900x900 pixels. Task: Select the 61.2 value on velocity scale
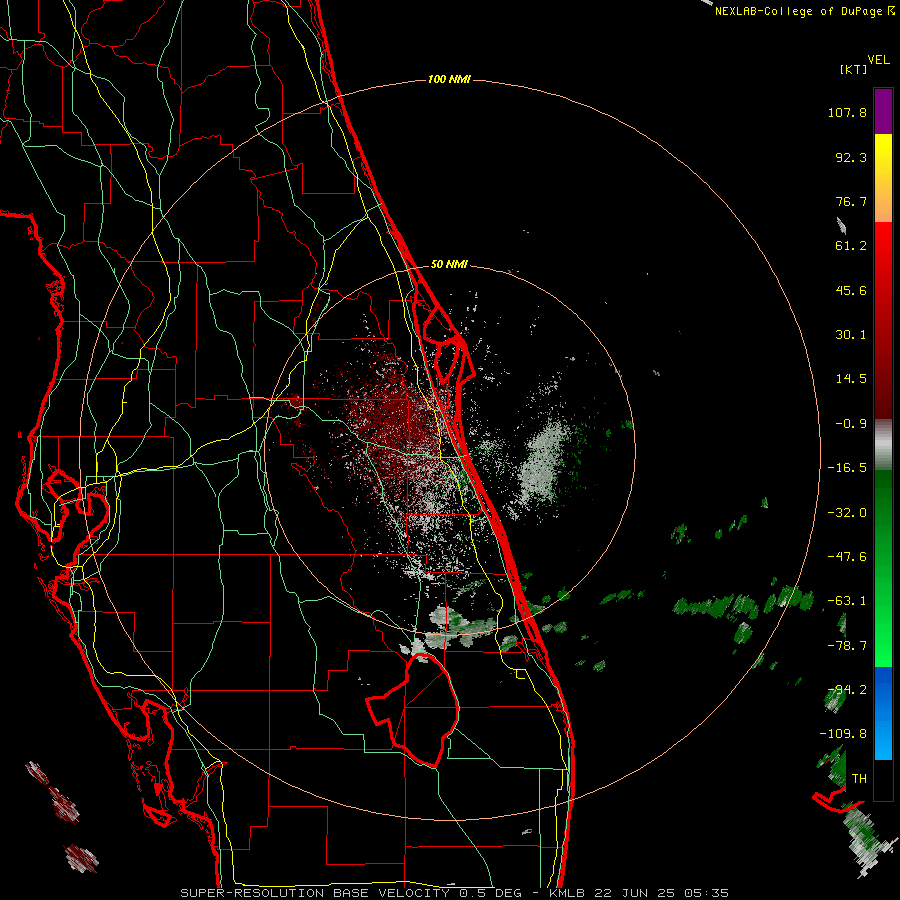coord(851,246)
